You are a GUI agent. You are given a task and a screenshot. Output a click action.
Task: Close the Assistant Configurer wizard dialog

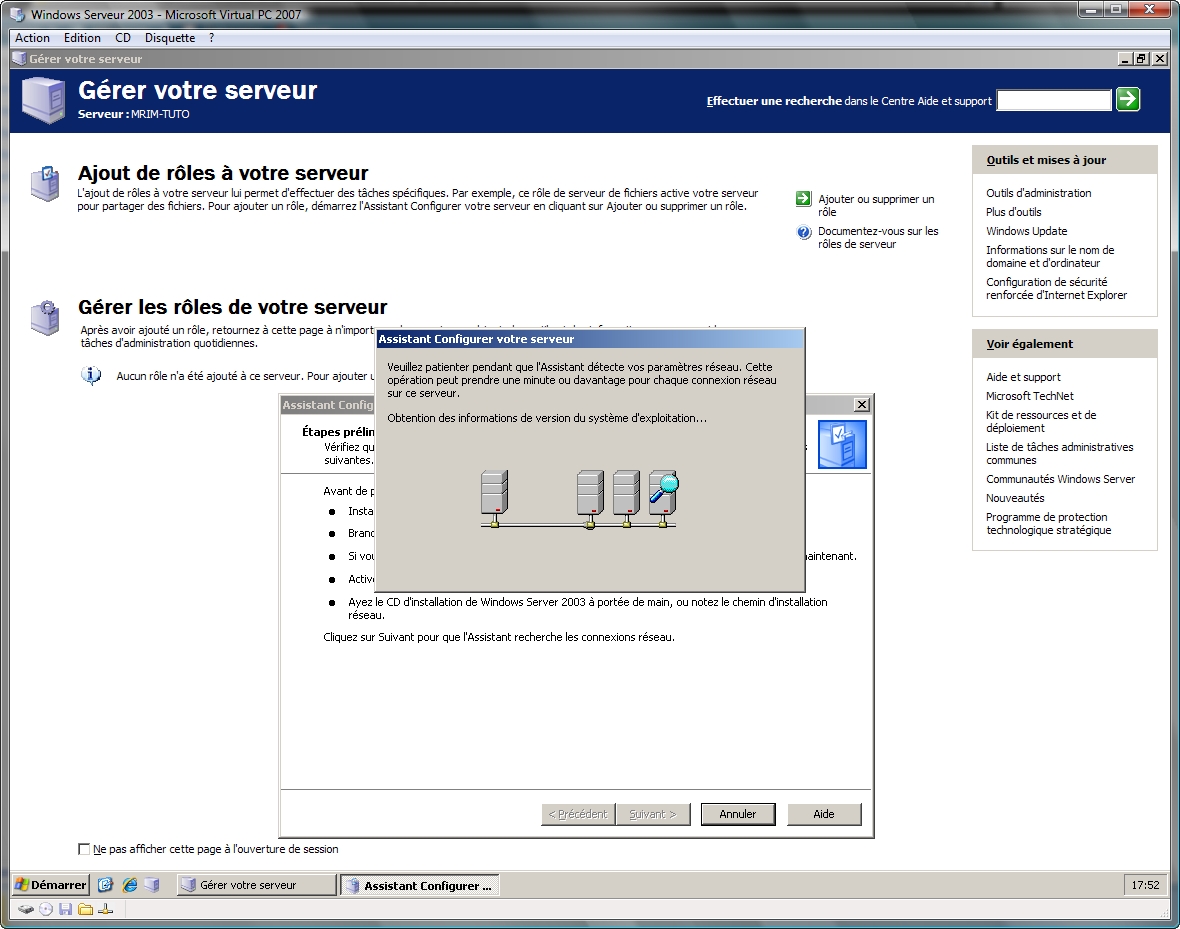[862, 404]
